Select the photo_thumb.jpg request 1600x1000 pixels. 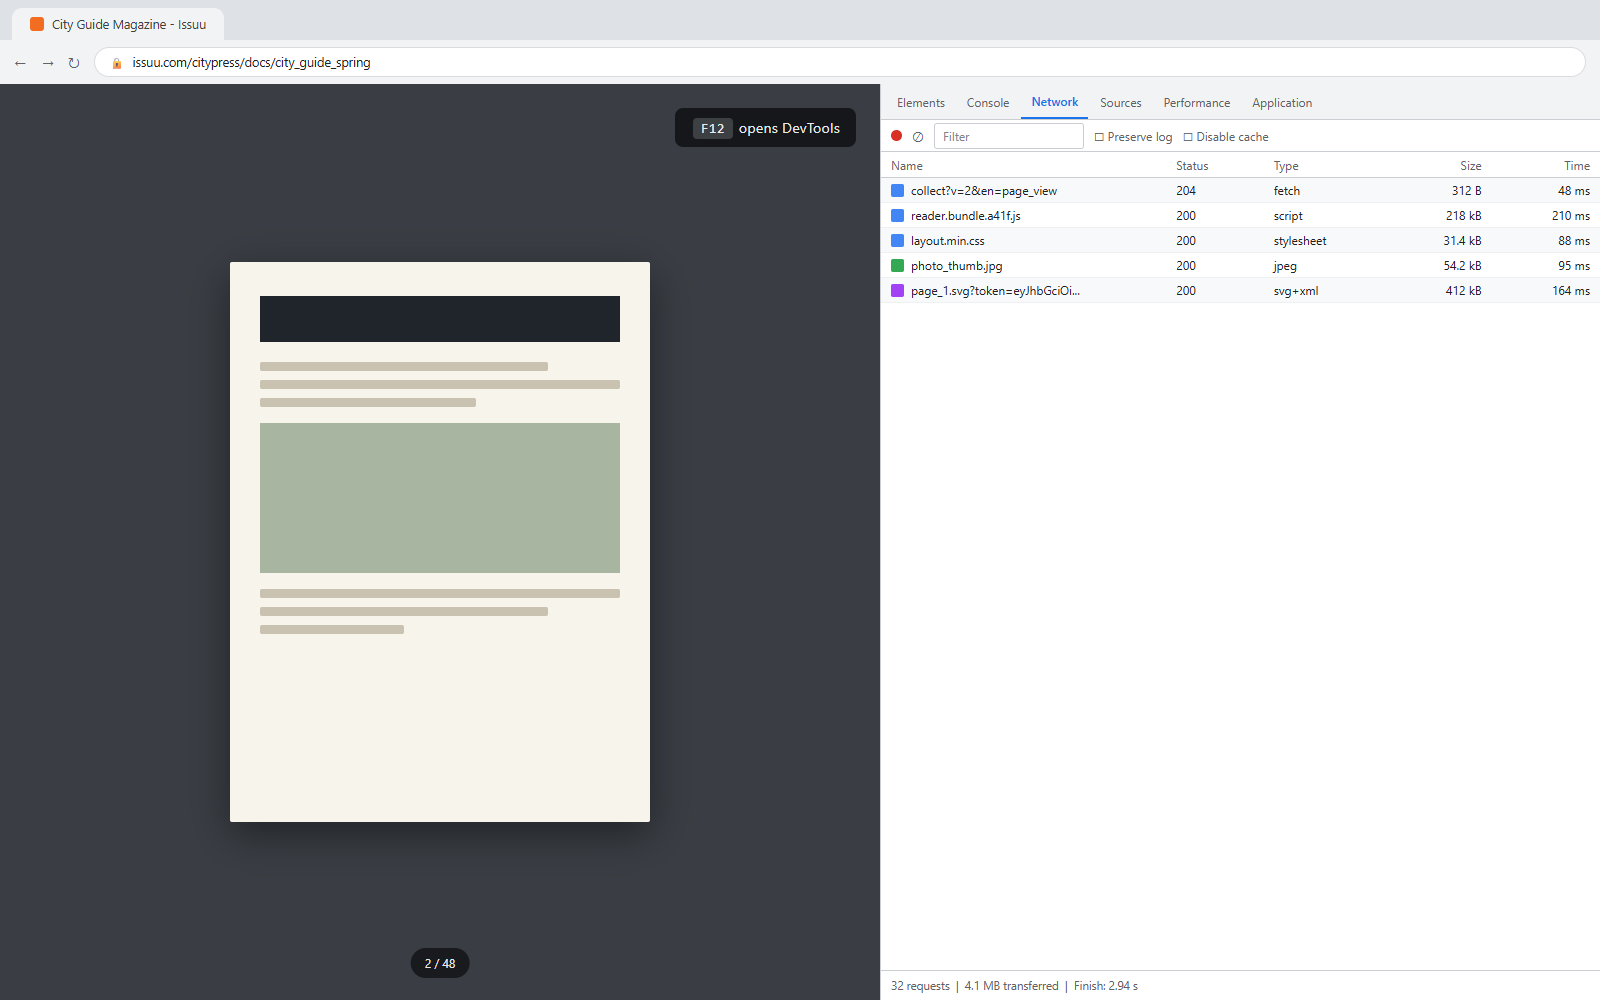[1240, 266]
